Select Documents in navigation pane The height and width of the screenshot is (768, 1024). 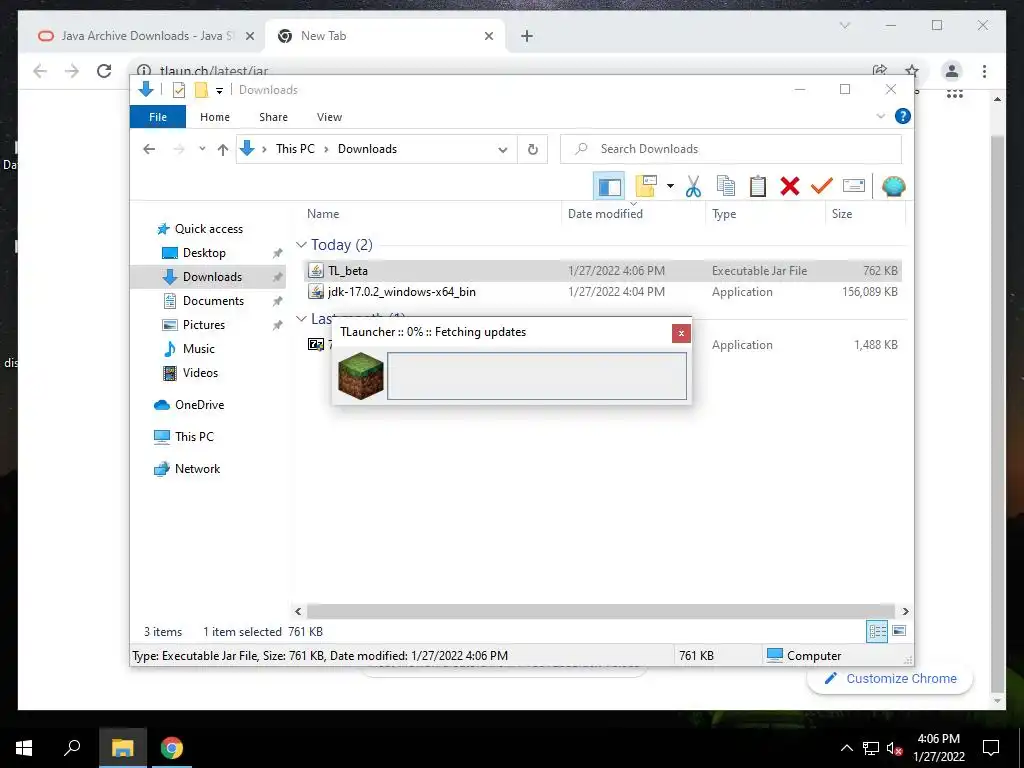tap(213, 300)
